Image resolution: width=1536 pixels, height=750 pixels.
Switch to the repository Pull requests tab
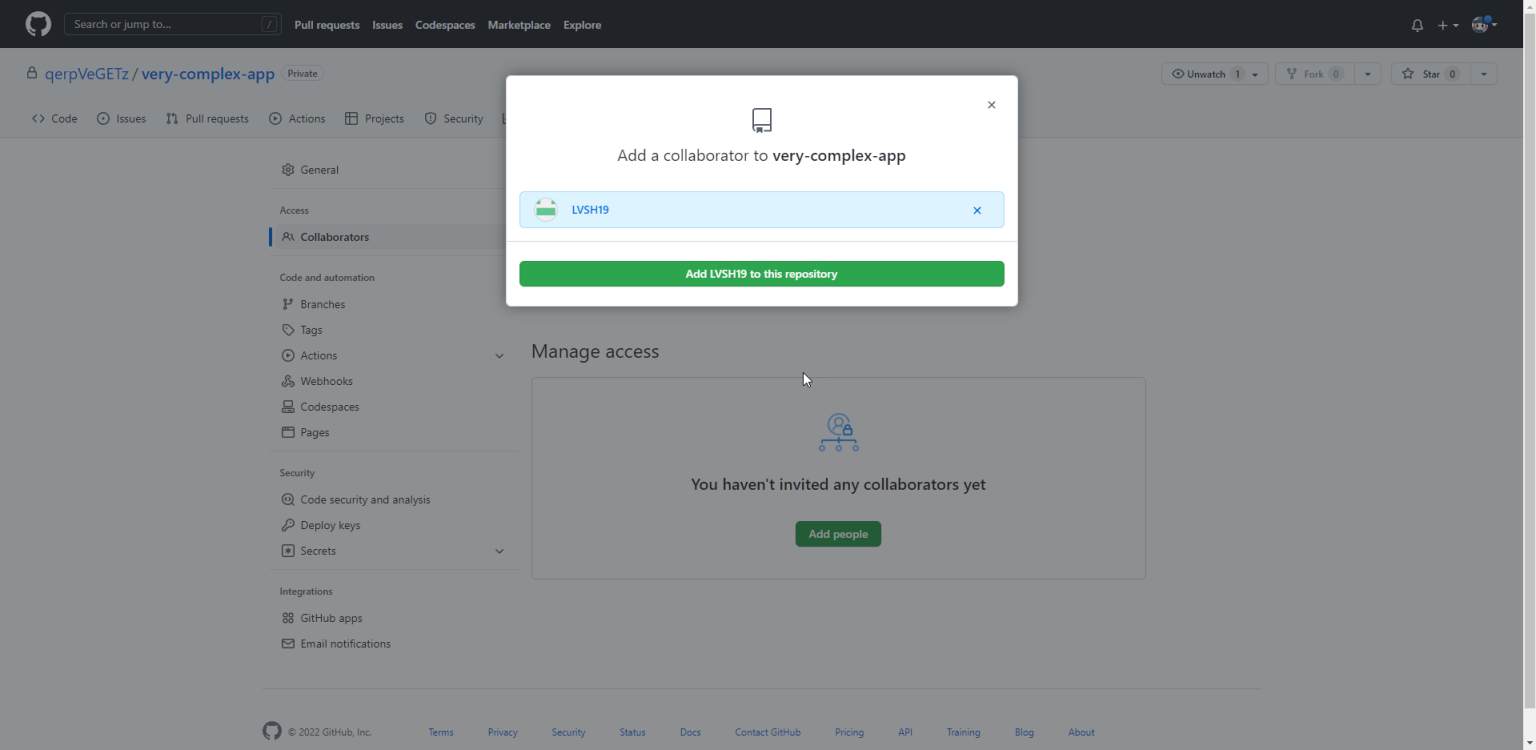[207, 119]
